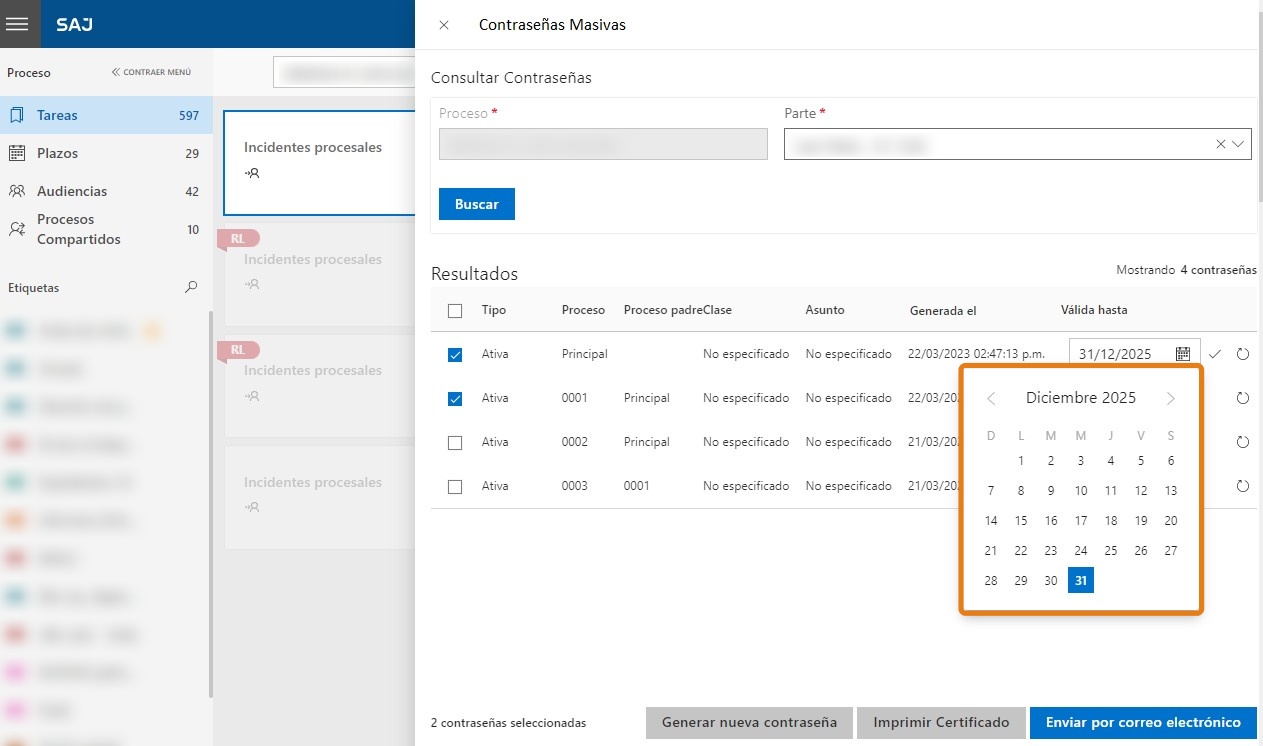This screenshot has height=746, width=1263.
Task: Click the Tareas clipboard icon
Action: (x=16, y=115)
